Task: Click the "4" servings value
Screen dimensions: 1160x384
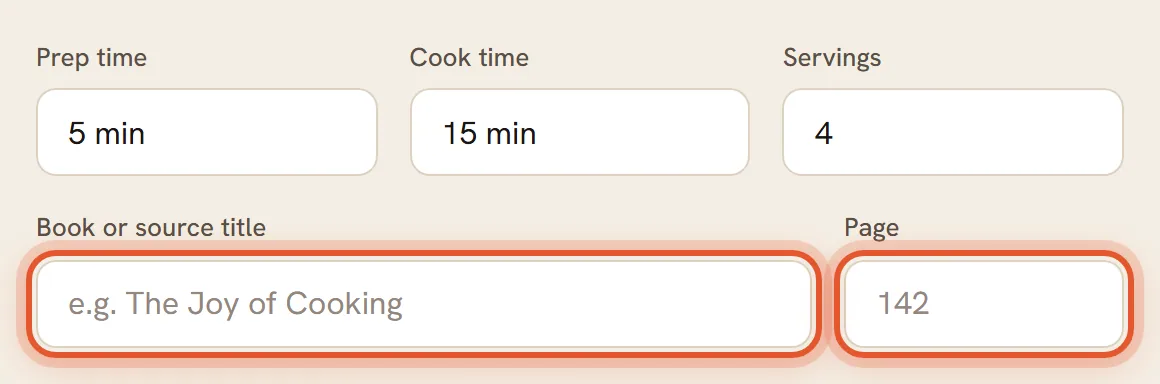Action: [823, 134]
